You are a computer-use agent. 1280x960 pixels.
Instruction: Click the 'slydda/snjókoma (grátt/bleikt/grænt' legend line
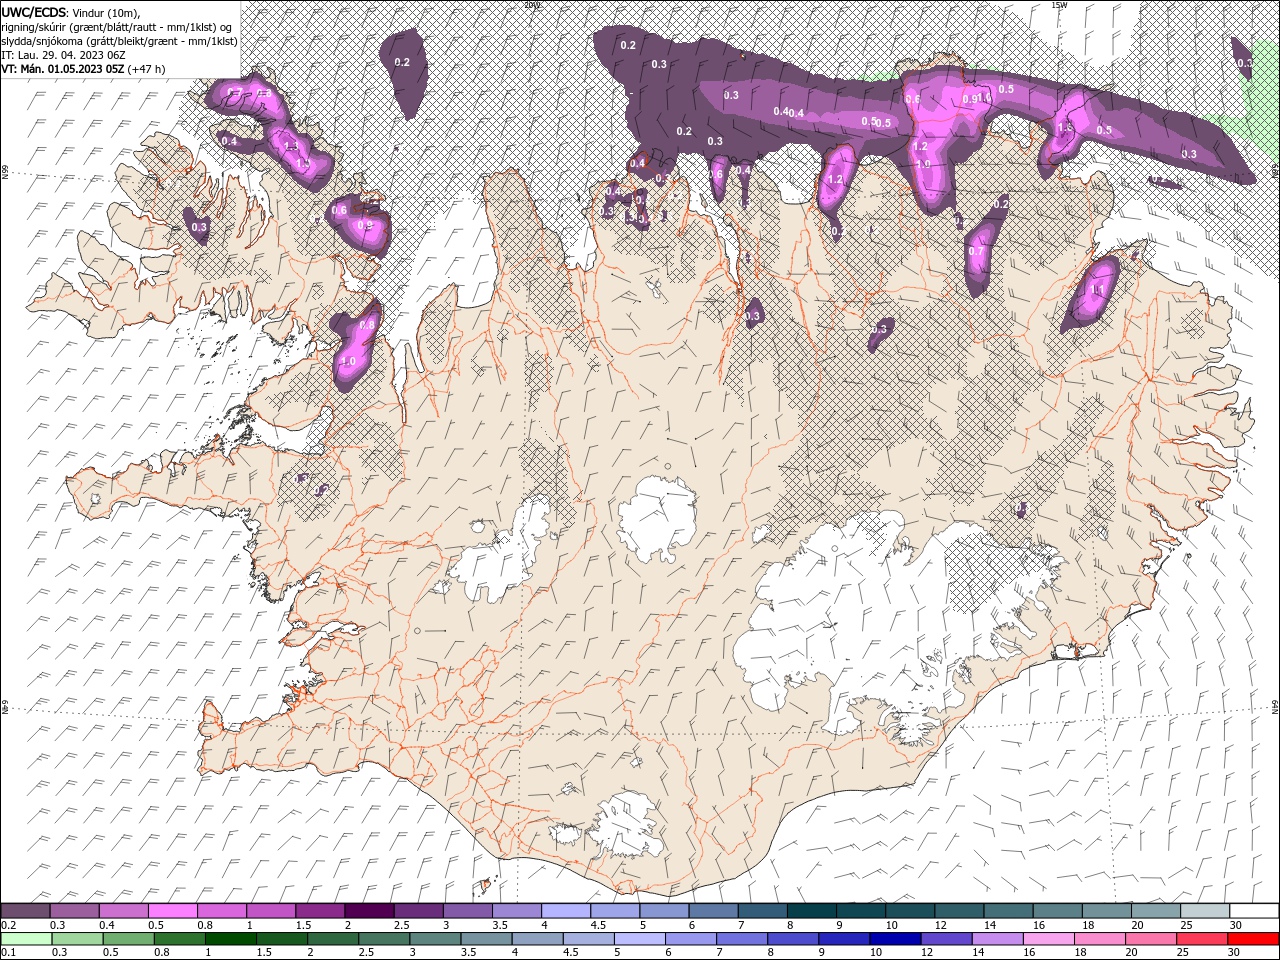119,41
